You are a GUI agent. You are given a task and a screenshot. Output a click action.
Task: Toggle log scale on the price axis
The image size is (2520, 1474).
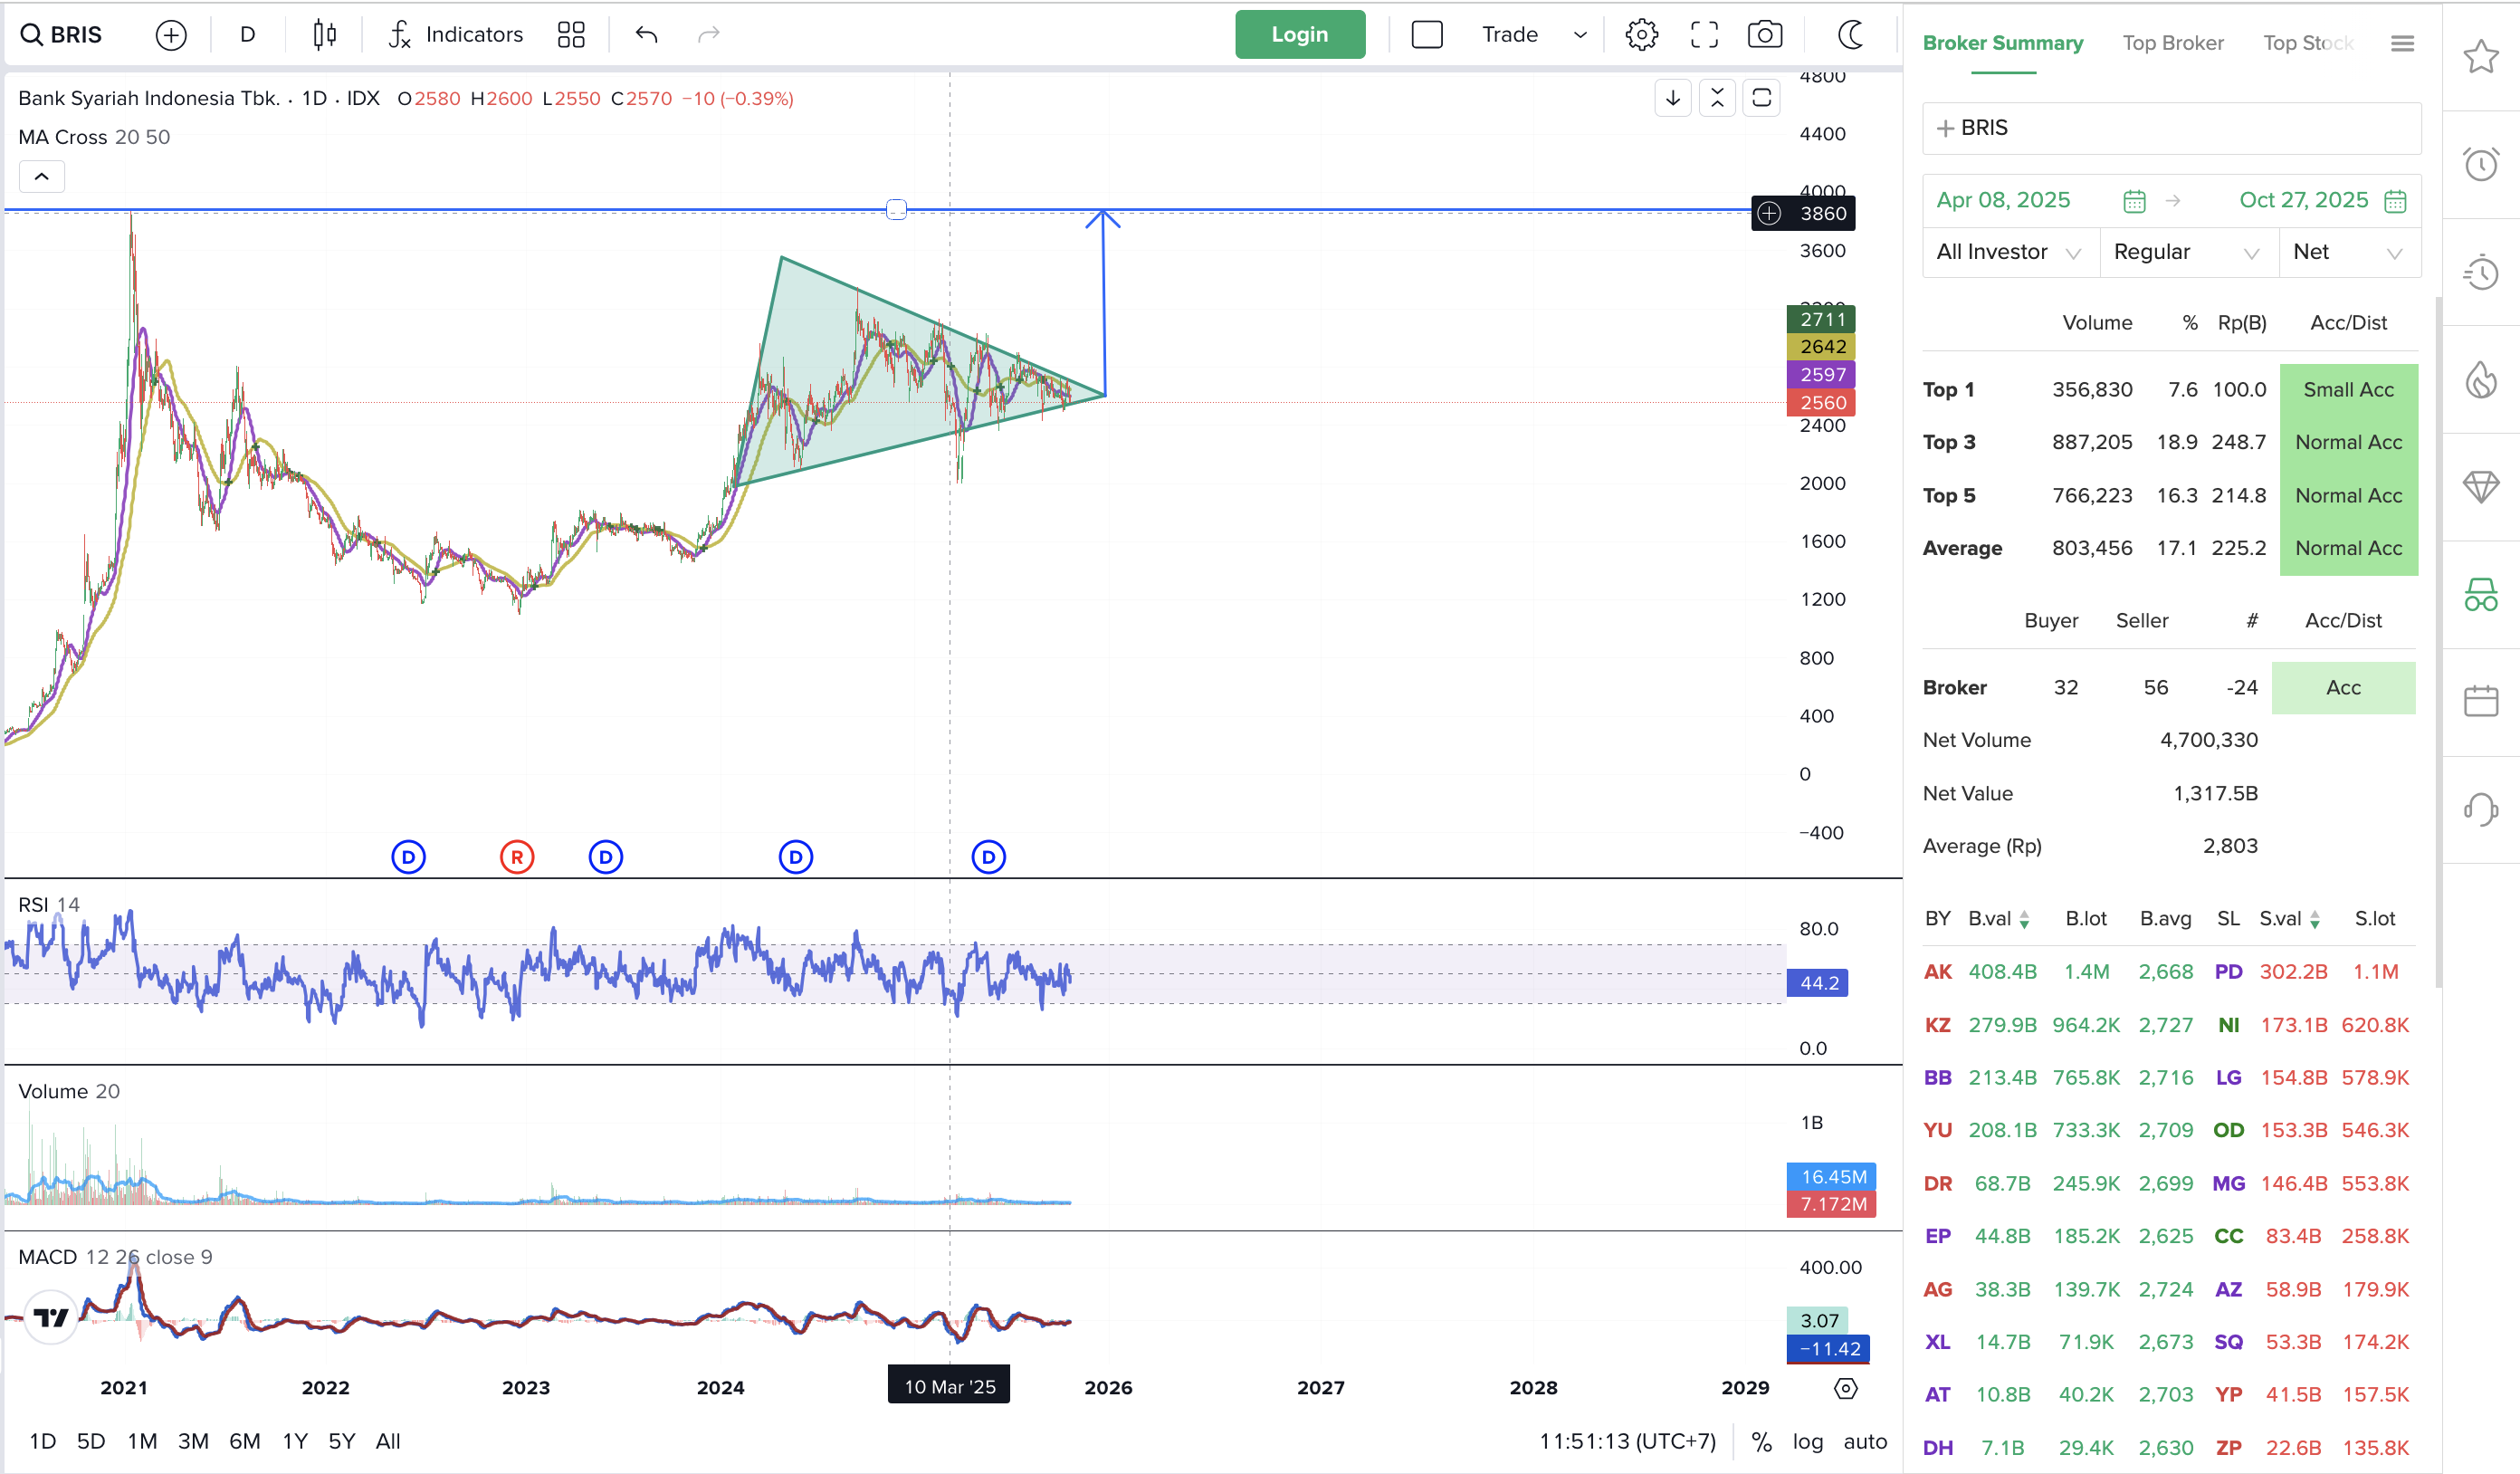pos(1807,1441)
